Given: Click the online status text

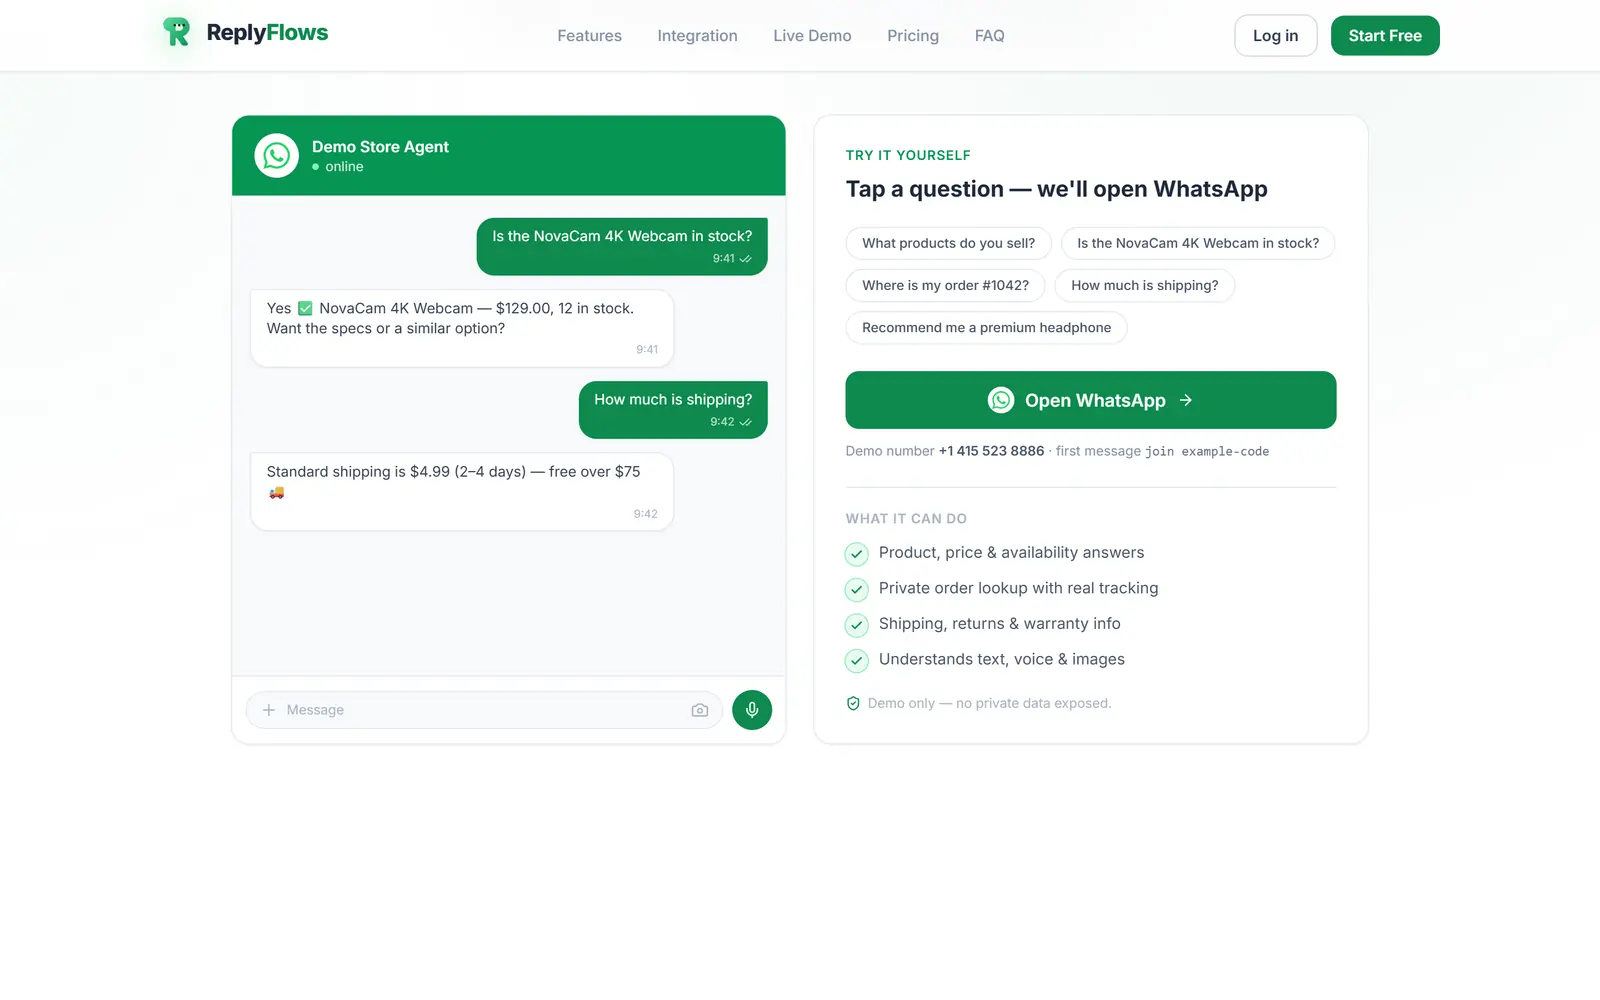Looking at the screenshot, I should coord(344,167).
